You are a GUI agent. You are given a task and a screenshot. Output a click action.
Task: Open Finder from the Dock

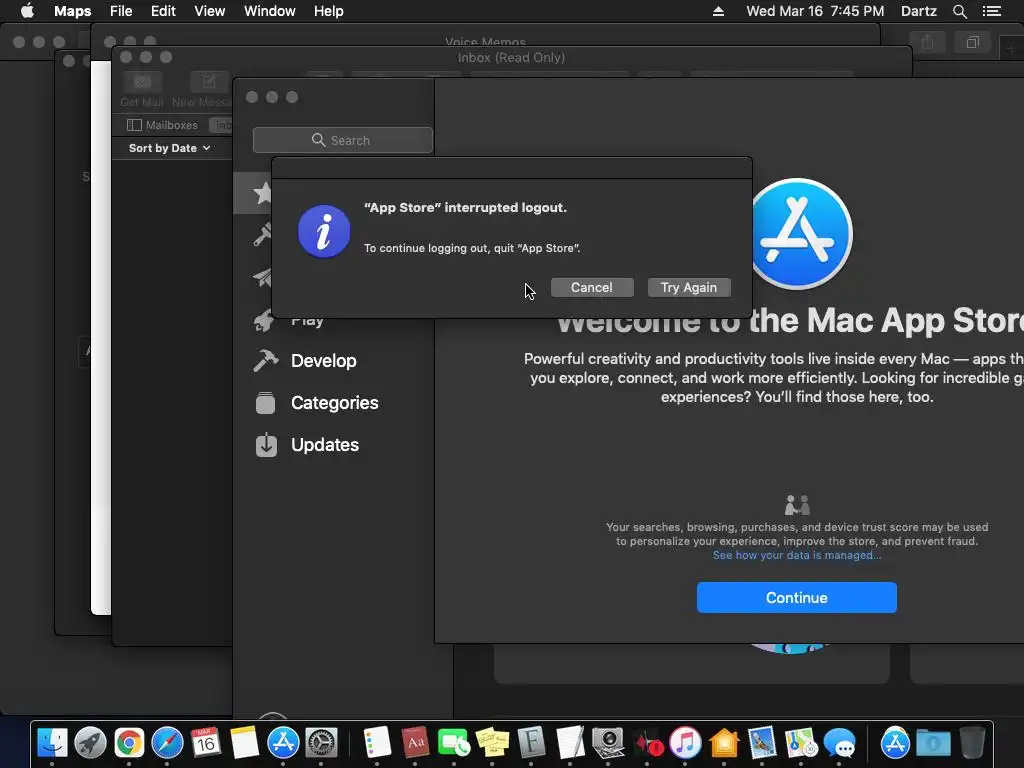pos(52,743)
